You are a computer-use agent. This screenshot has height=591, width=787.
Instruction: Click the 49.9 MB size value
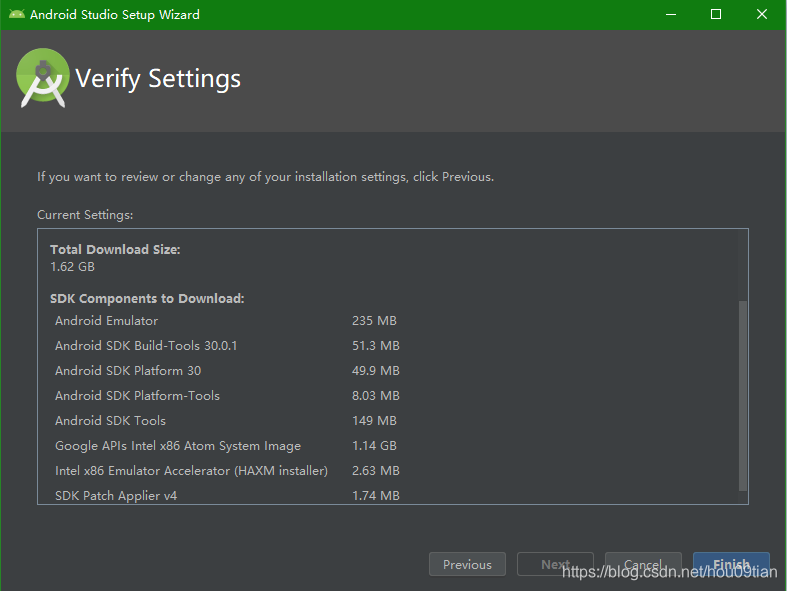click(376, 371)
